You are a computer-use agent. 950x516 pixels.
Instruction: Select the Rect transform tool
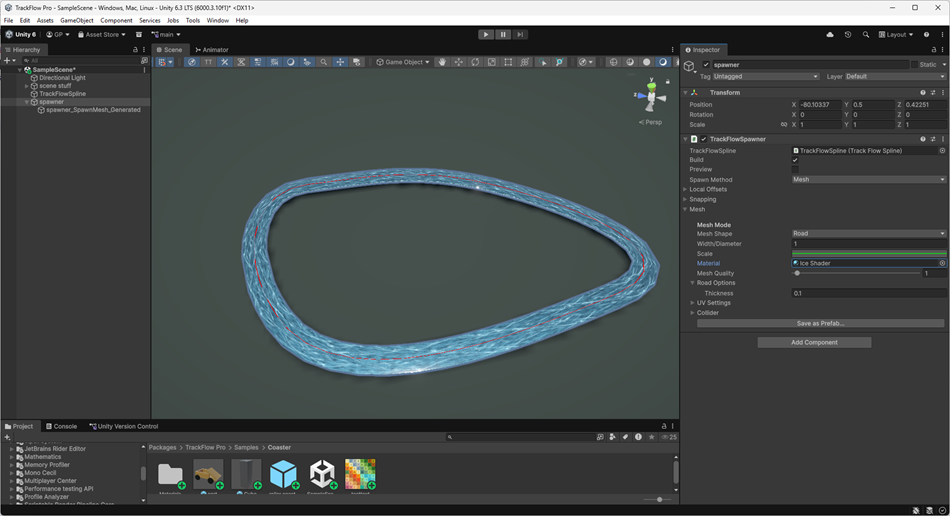[x=508, y=62]
